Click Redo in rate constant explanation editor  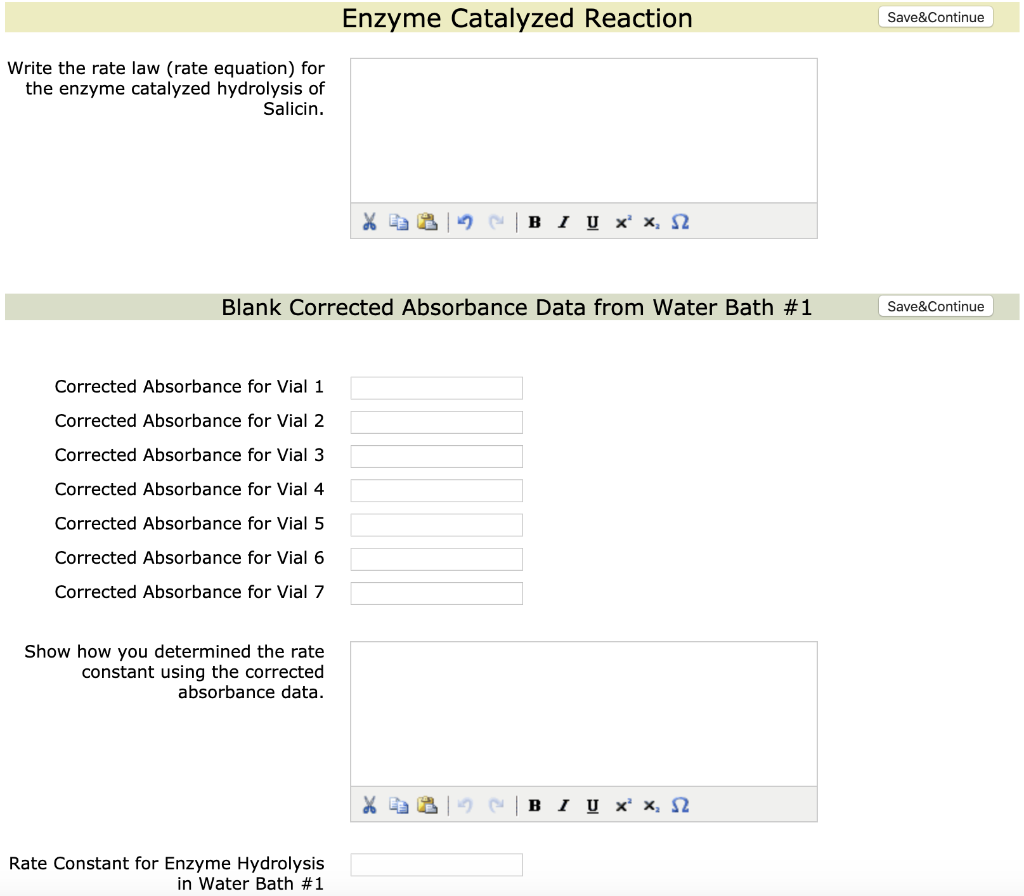pyautogui.click(x=496, y=805)
